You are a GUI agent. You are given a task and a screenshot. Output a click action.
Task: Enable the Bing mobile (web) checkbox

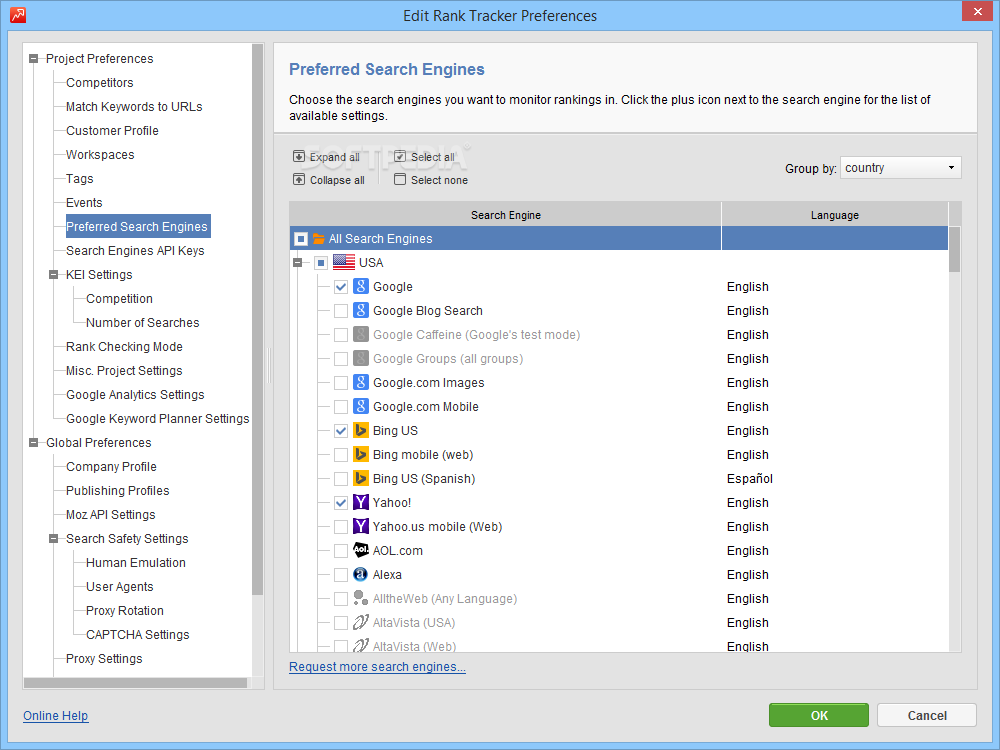click(x=341, y=455)
